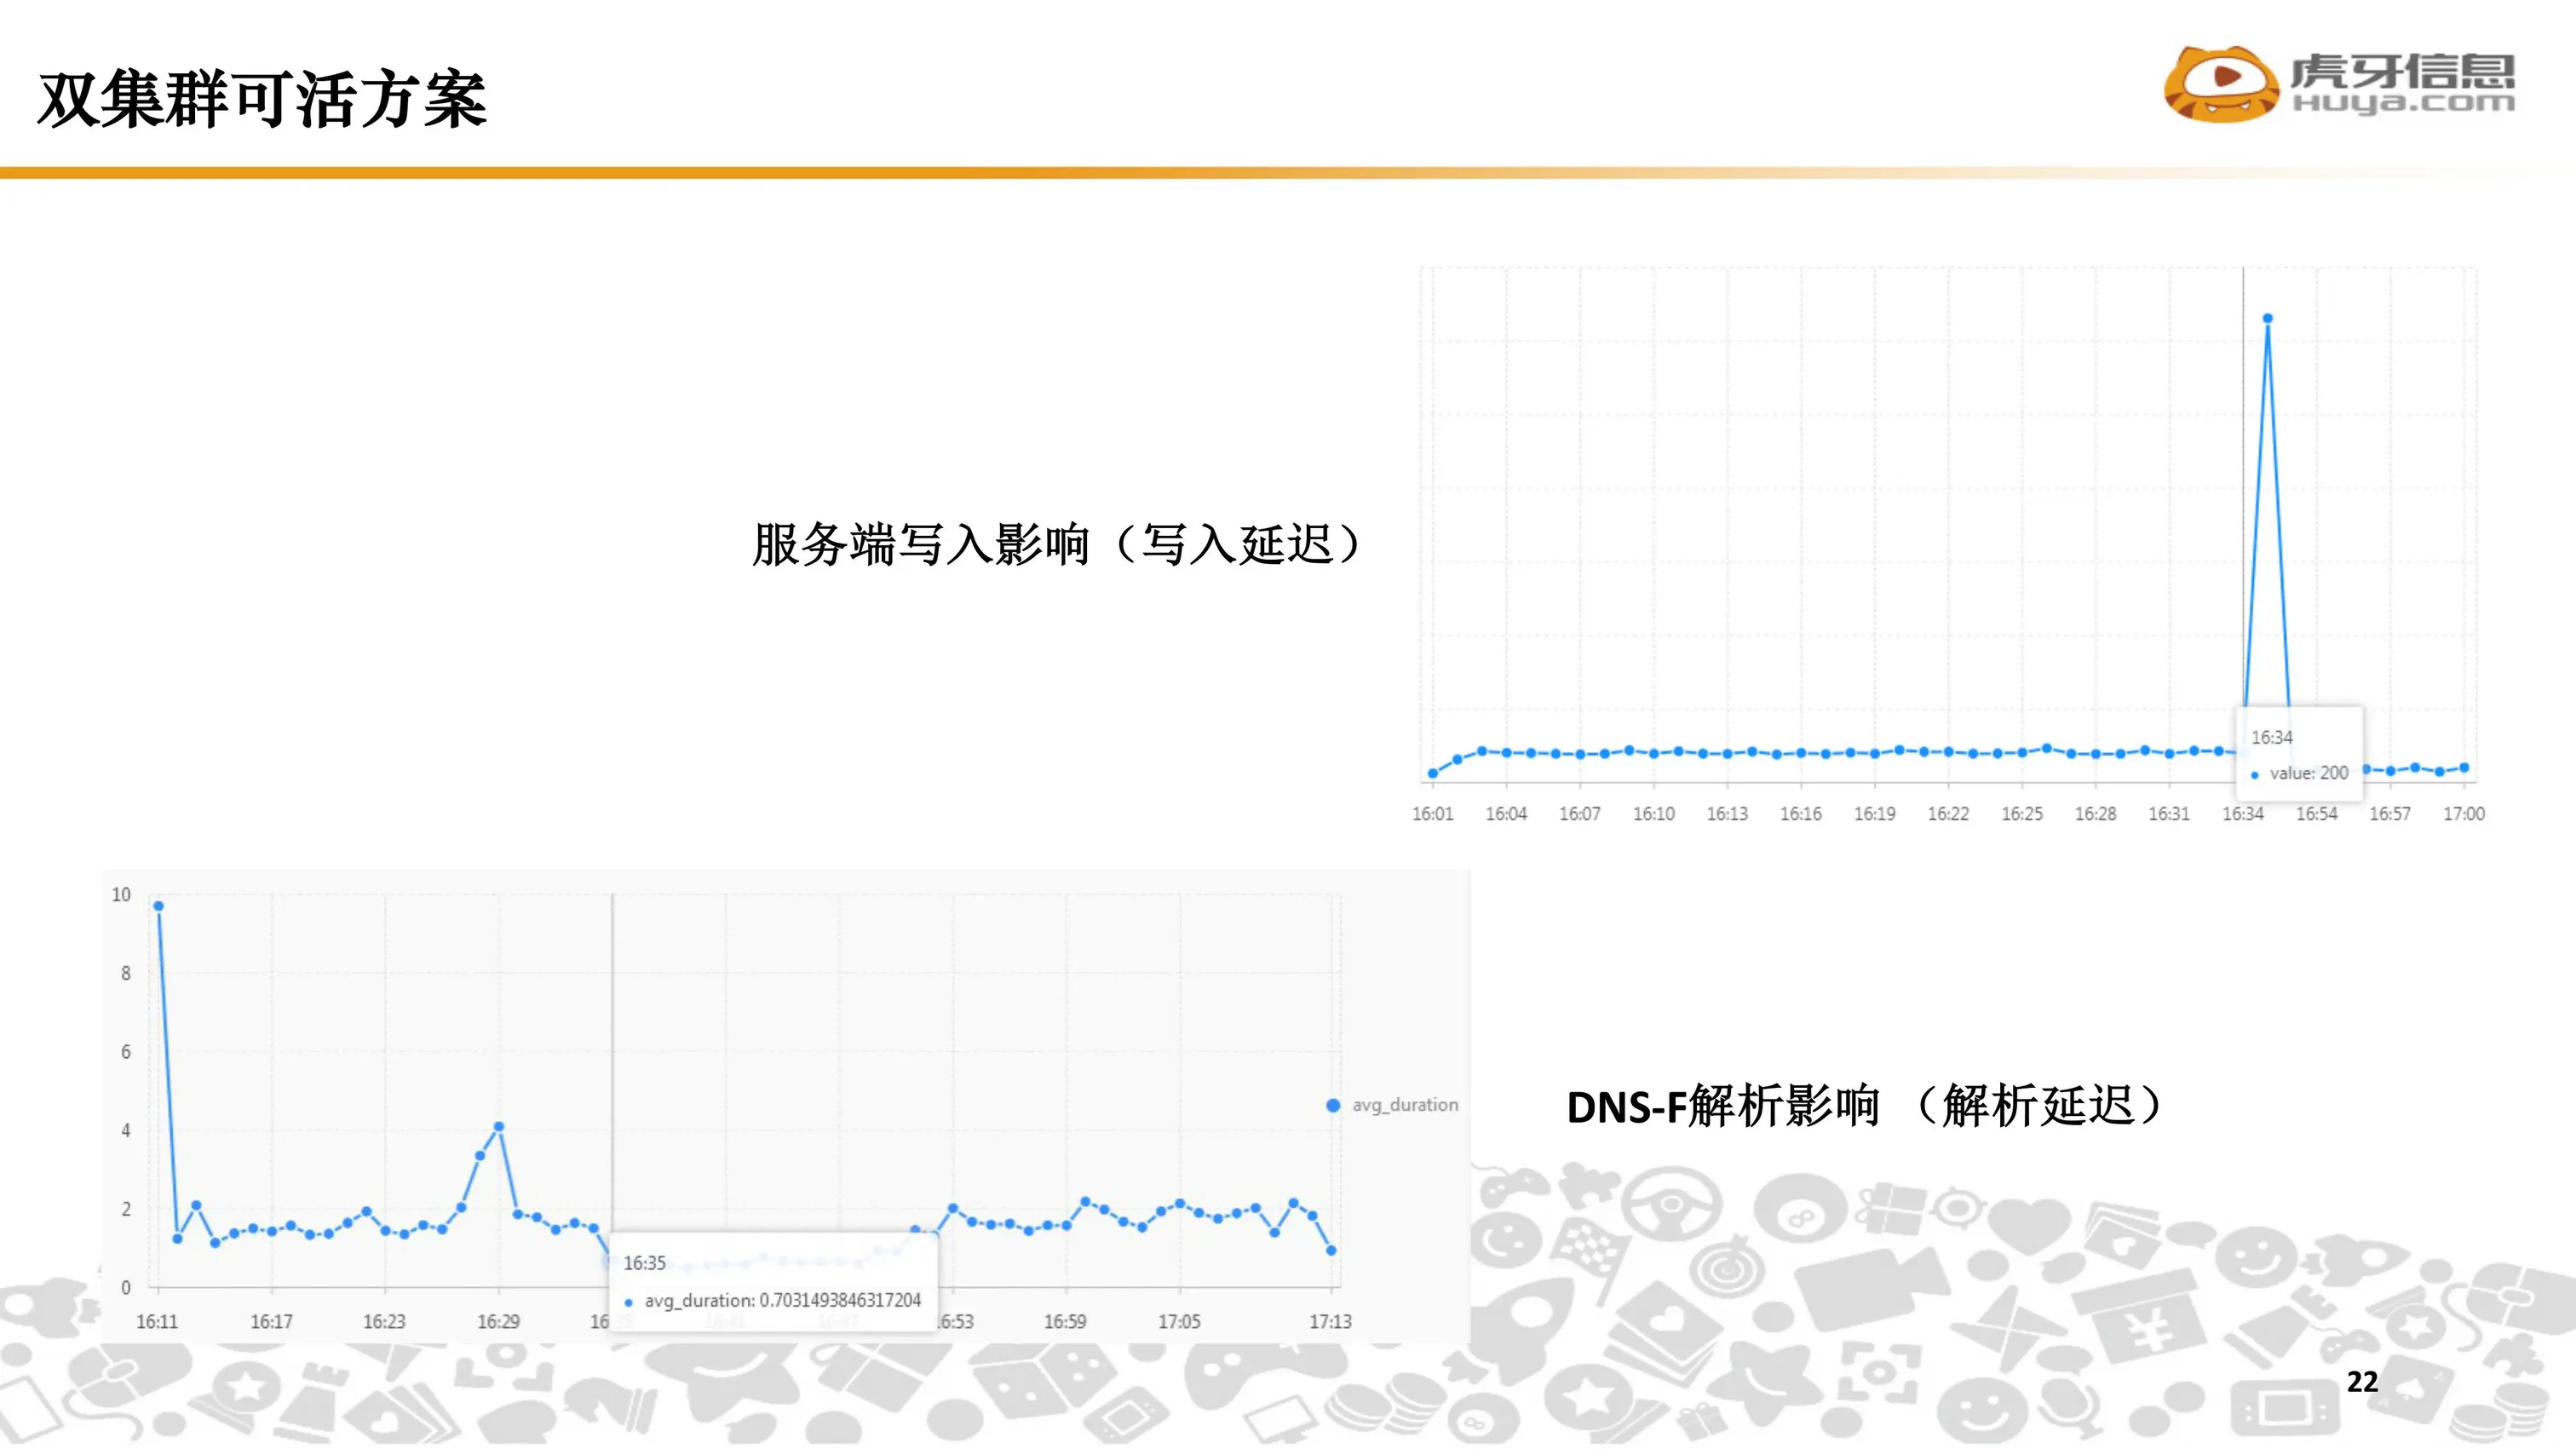Click the last data point at 17:13
Screen dimensions: 2576x1449
[x=1331, y=1250]
